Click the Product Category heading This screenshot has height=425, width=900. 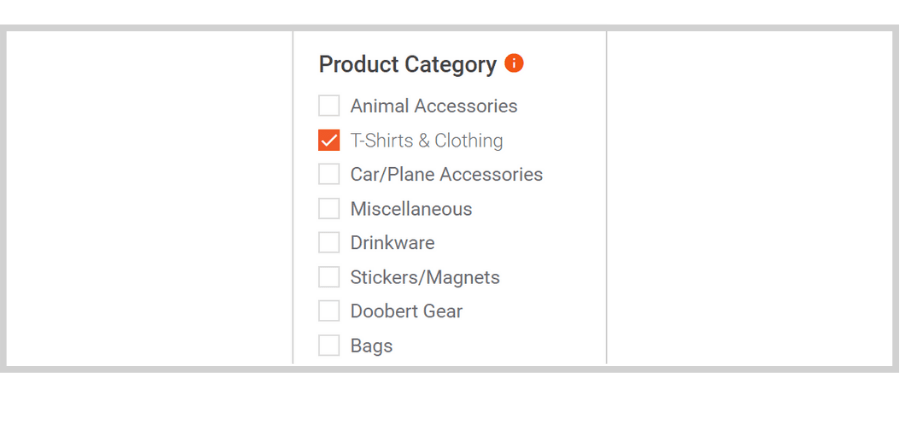point(408,64)
